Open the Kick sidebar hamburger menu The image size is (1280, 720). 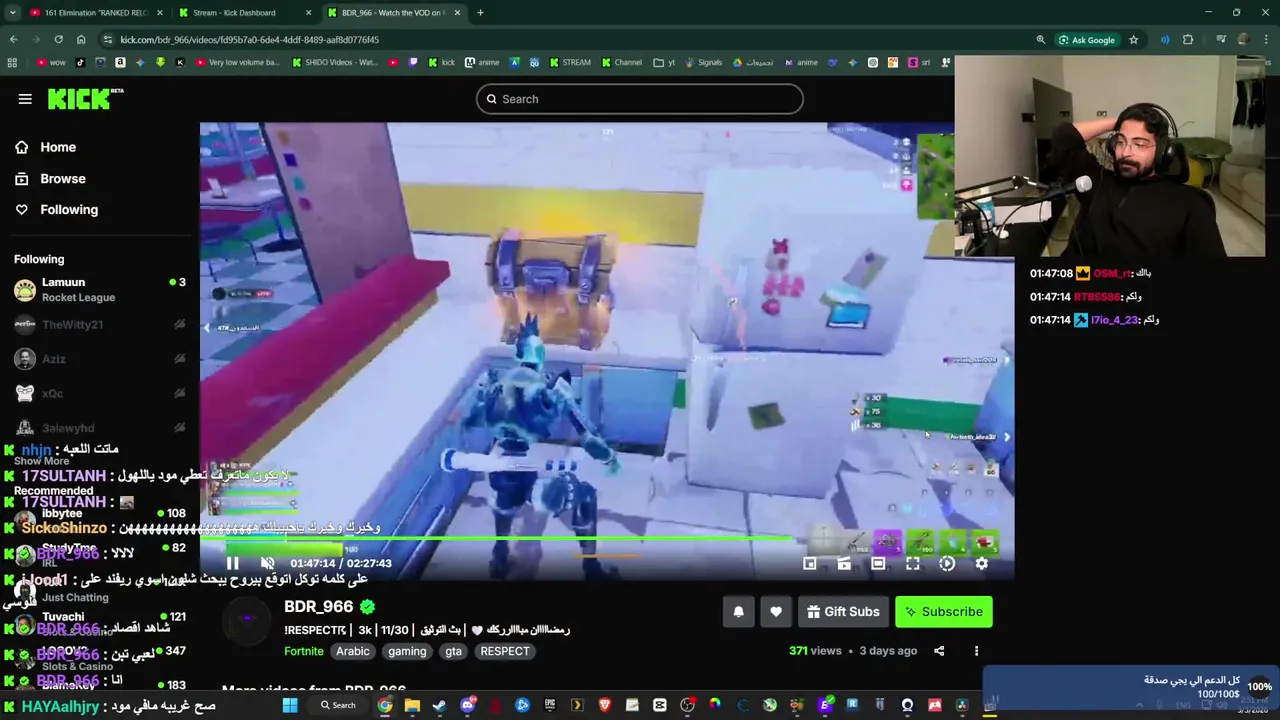[x=25, y=99]
